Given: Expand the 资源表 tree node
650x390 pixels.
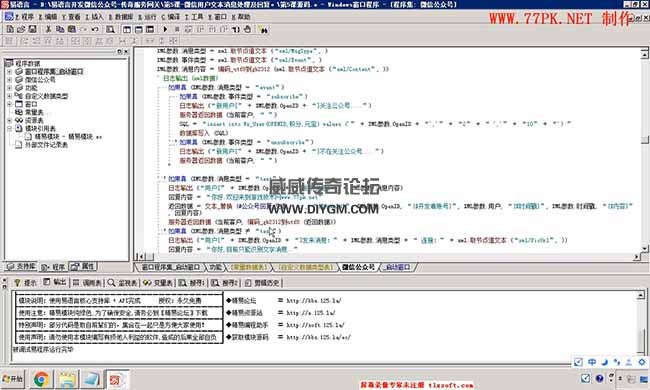Looking at the screenshot, I should tap(9, 120).
